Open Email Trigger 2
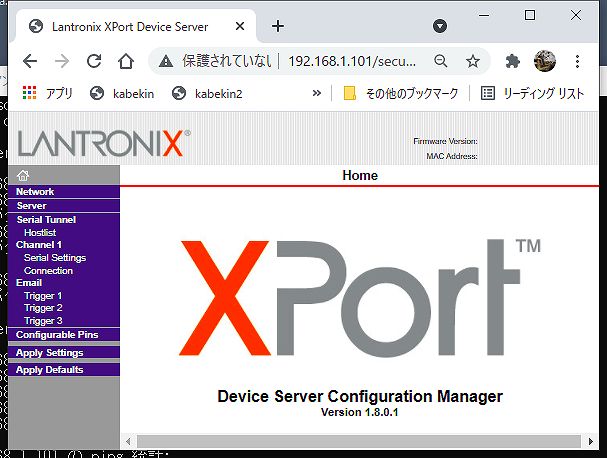Image resolution: width=607 pixels, height=458 pixels. [43, 308]
